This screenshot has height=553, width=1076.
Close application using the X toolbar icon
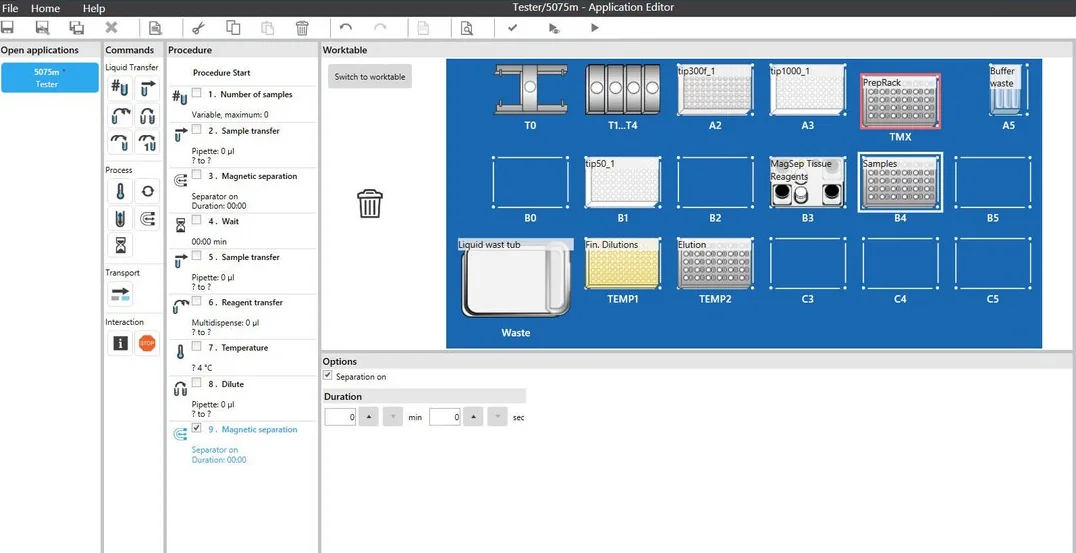[x=112, y=28]
